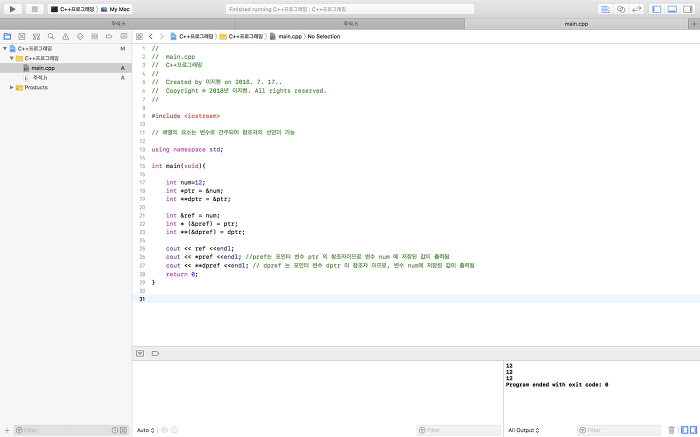Hide the debug area using the debug bar button

point(140,354)
